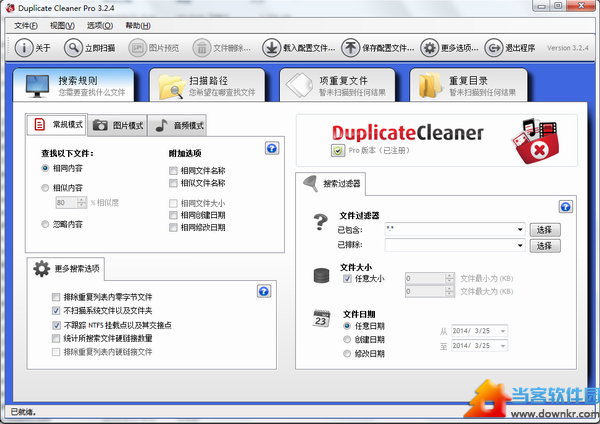The height and width of the screenshot is (424, 600).
Task: Open the 视图(V) menu
Action: point(62,26)
